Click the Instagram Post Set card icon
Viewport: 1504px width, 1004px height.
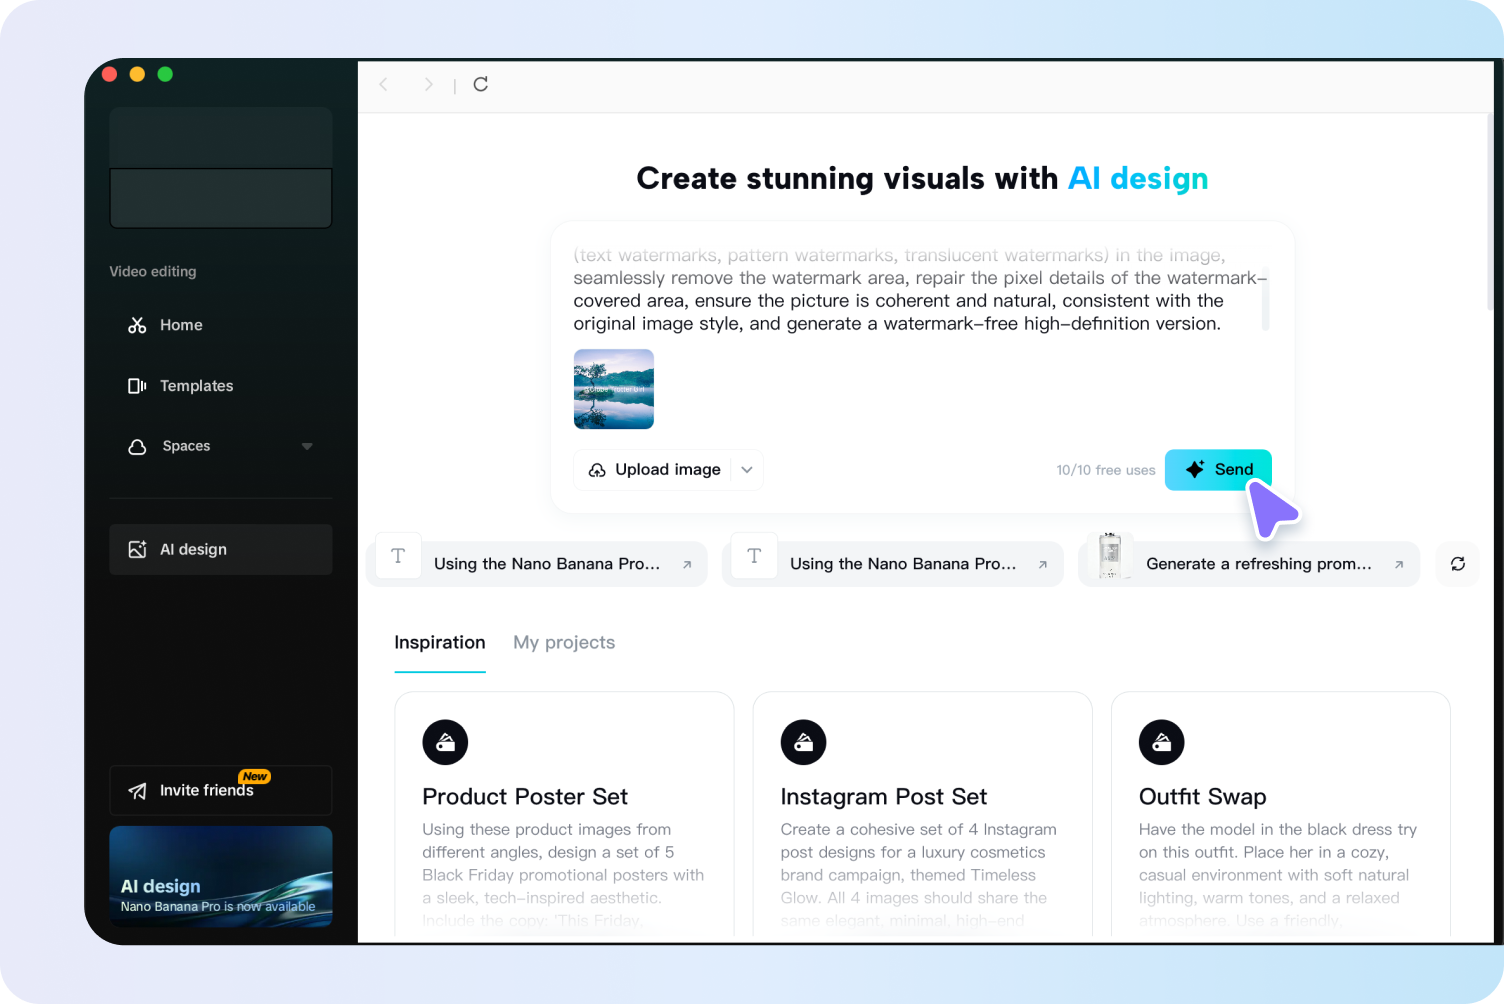(803, 742)
